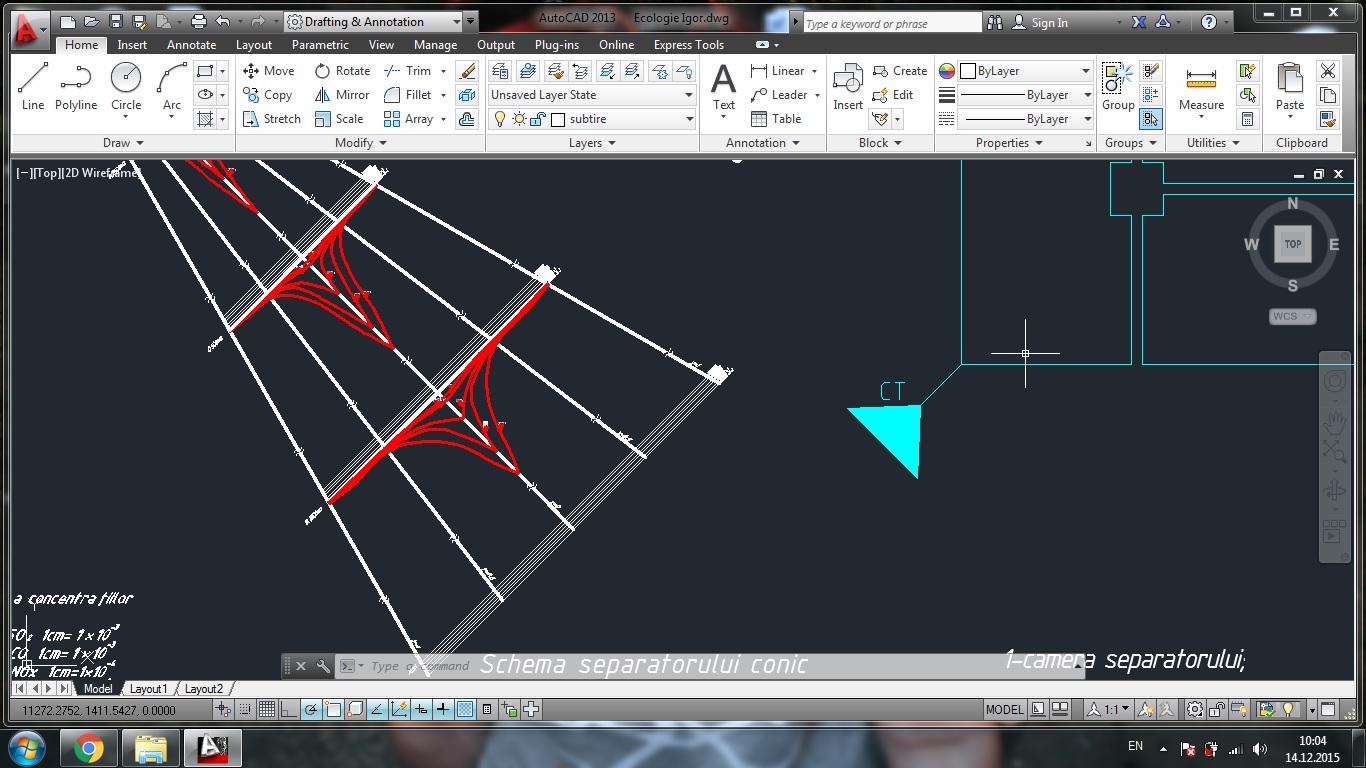Switch to the Layout1 tab
The image size is (1366, 768).
(148, 689)
